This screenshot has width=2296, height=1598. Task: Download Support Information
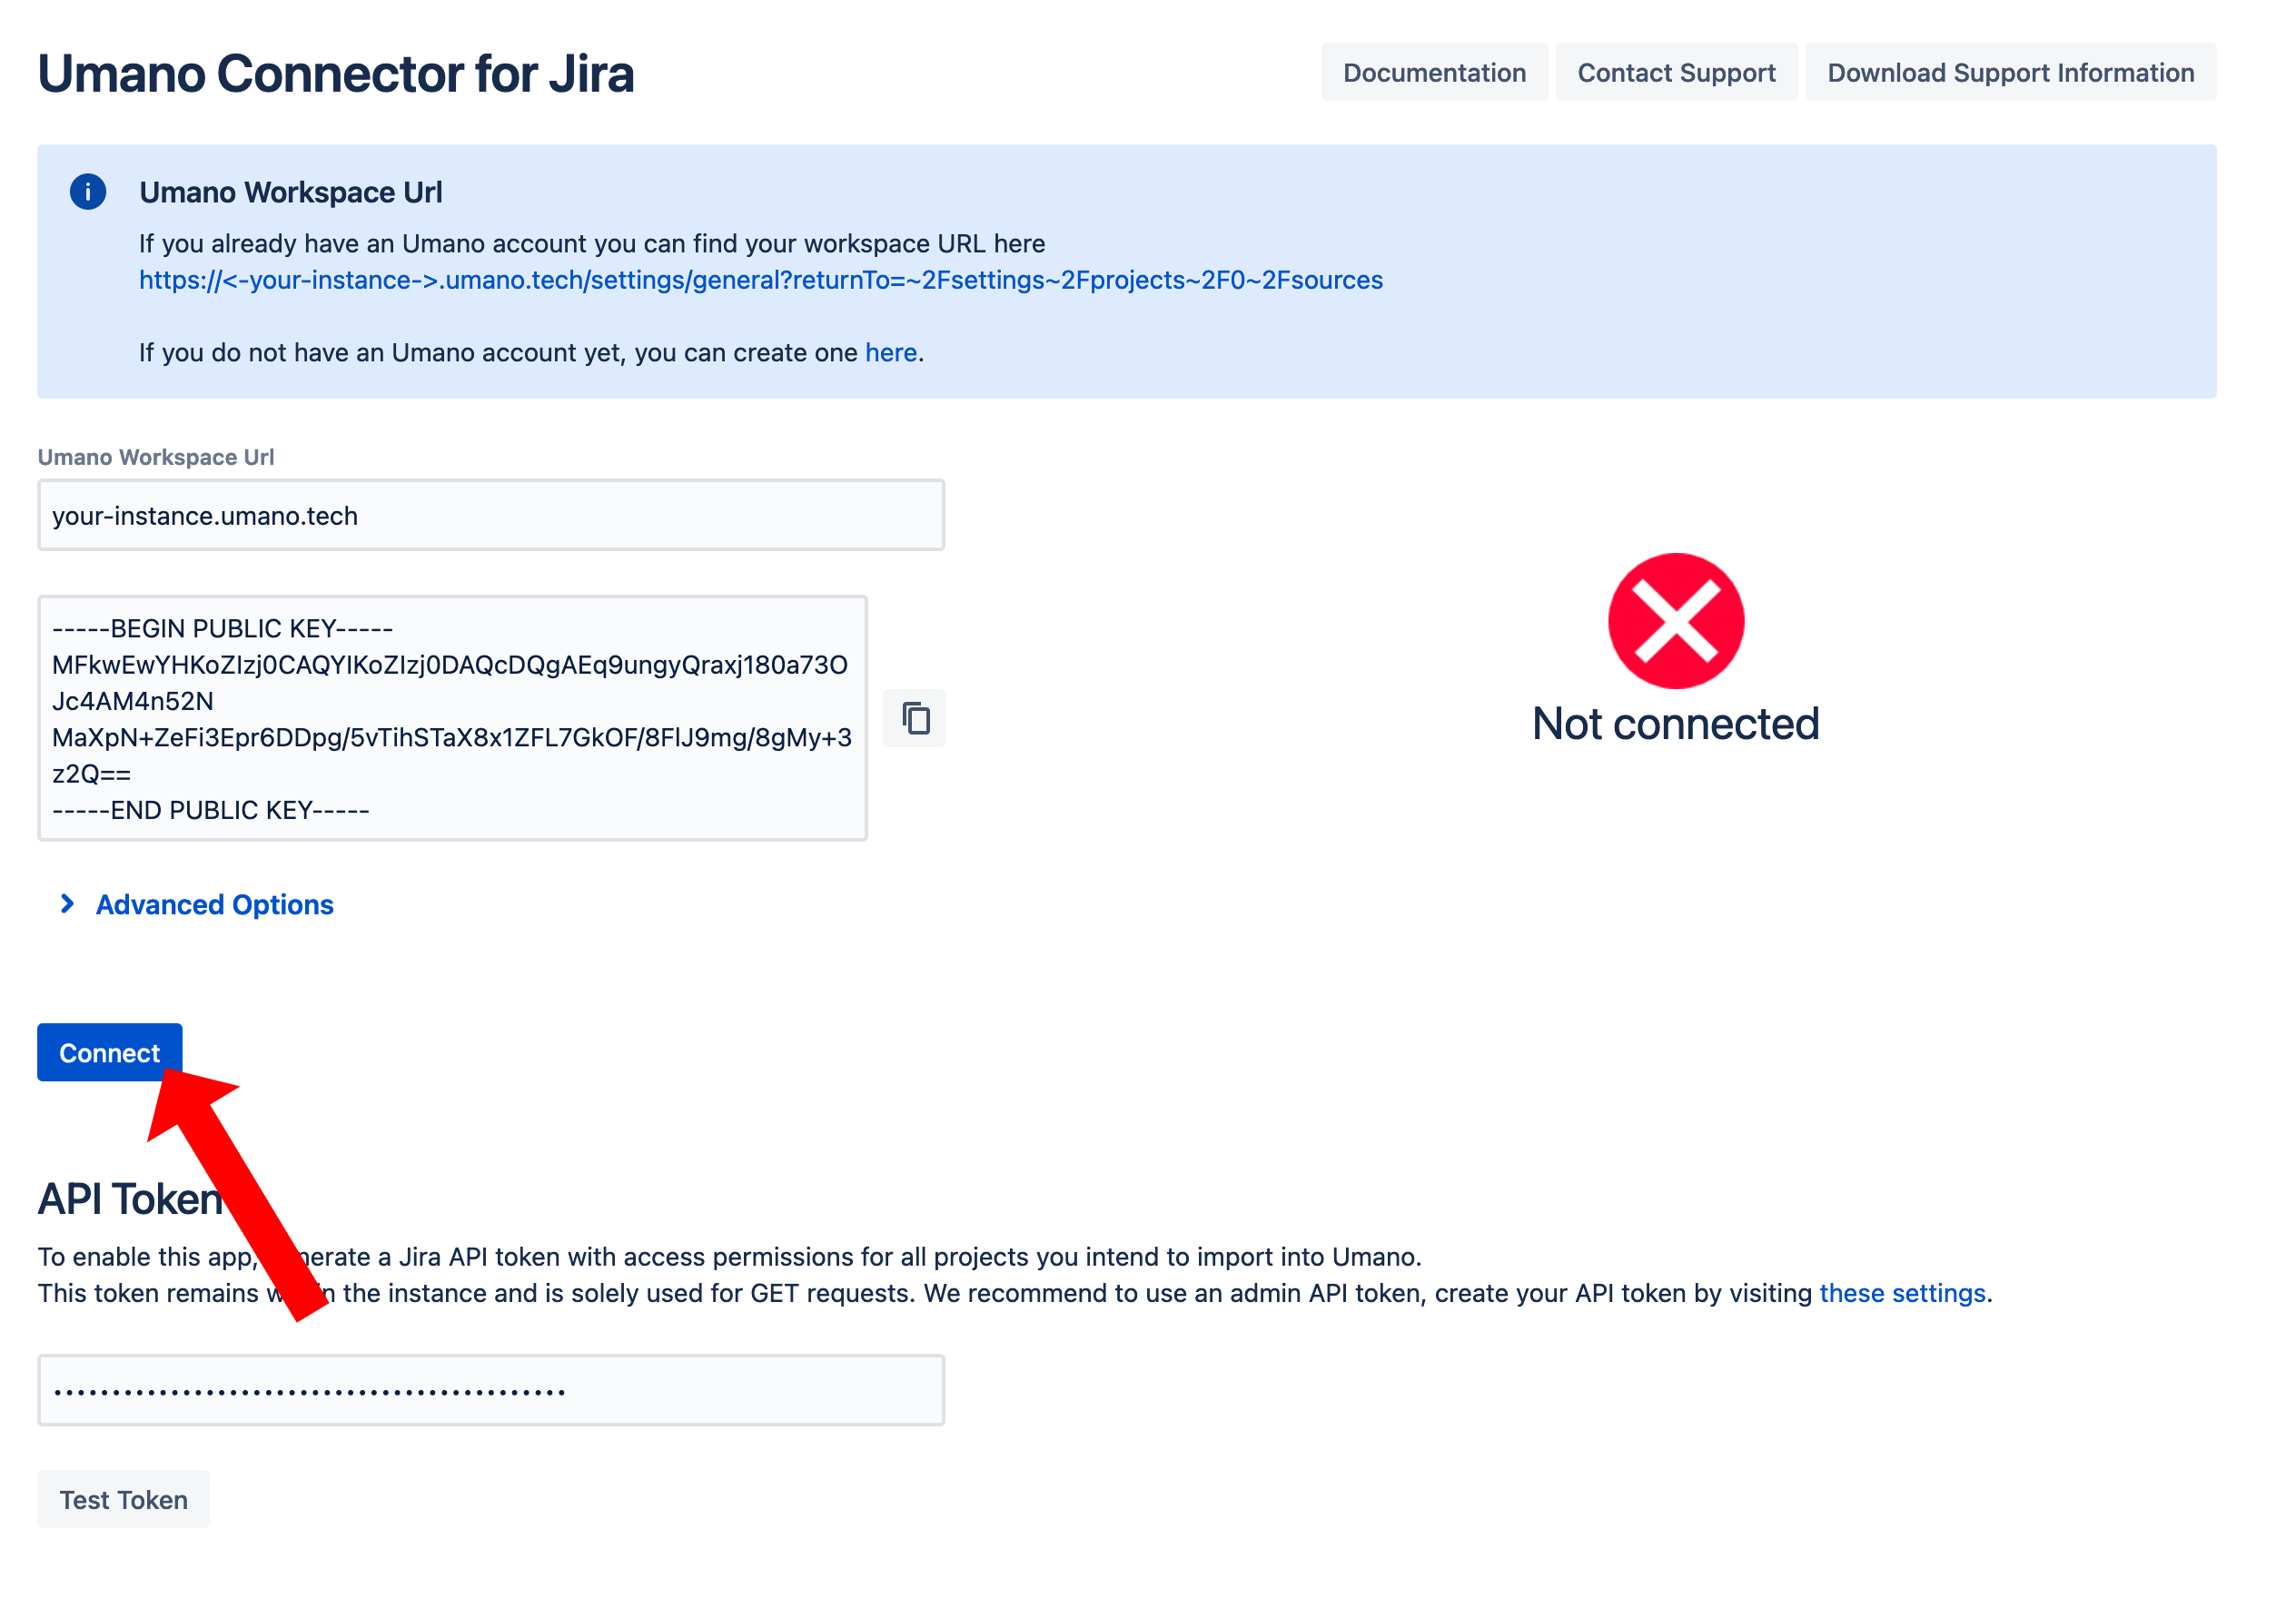[x=2010, y=73]
